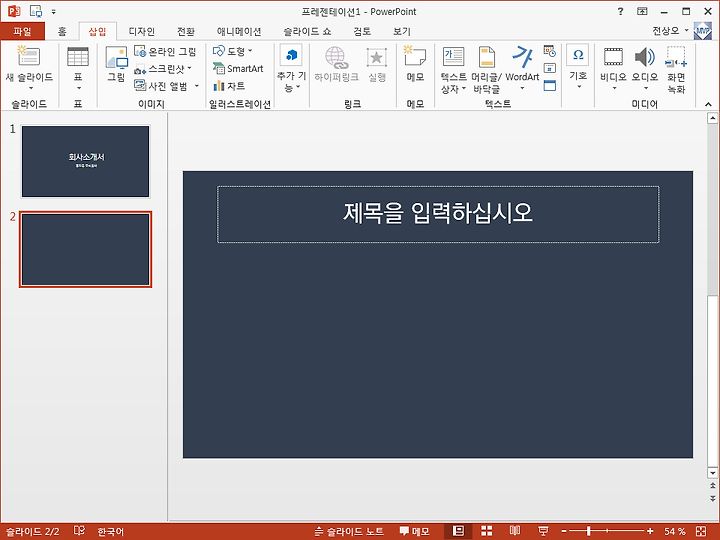Viewport: 720px width, 540px height.
Task: Open ribbon display options icon
Action: point(642,11)
